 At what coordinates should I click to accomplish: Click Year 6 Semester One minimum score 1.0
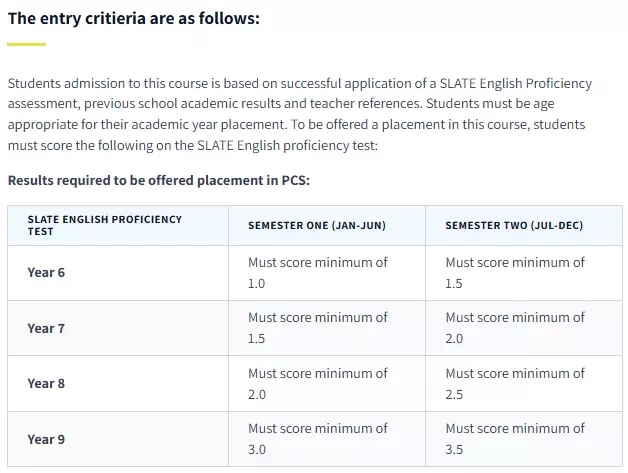point(318,273)
